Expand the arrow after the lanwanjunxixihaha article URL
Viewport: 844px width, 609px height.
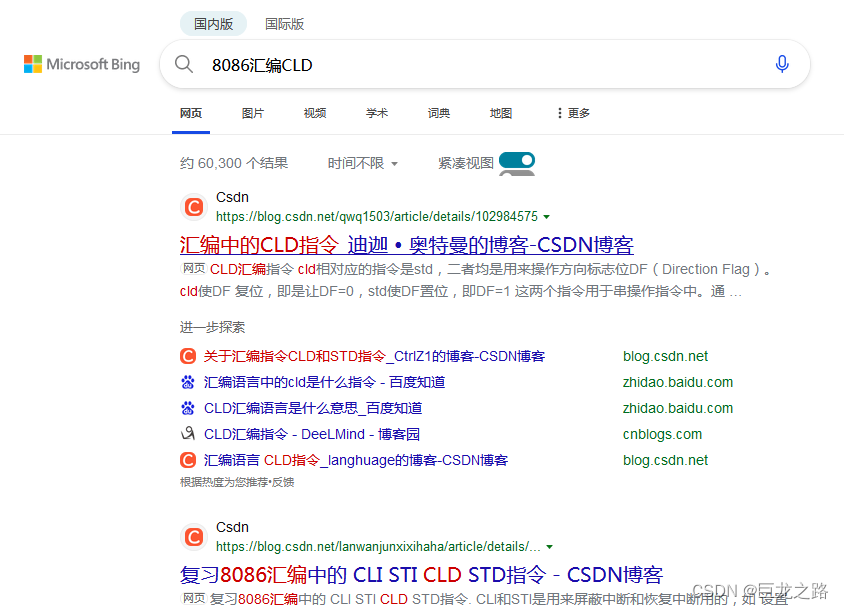pos(550,547)
